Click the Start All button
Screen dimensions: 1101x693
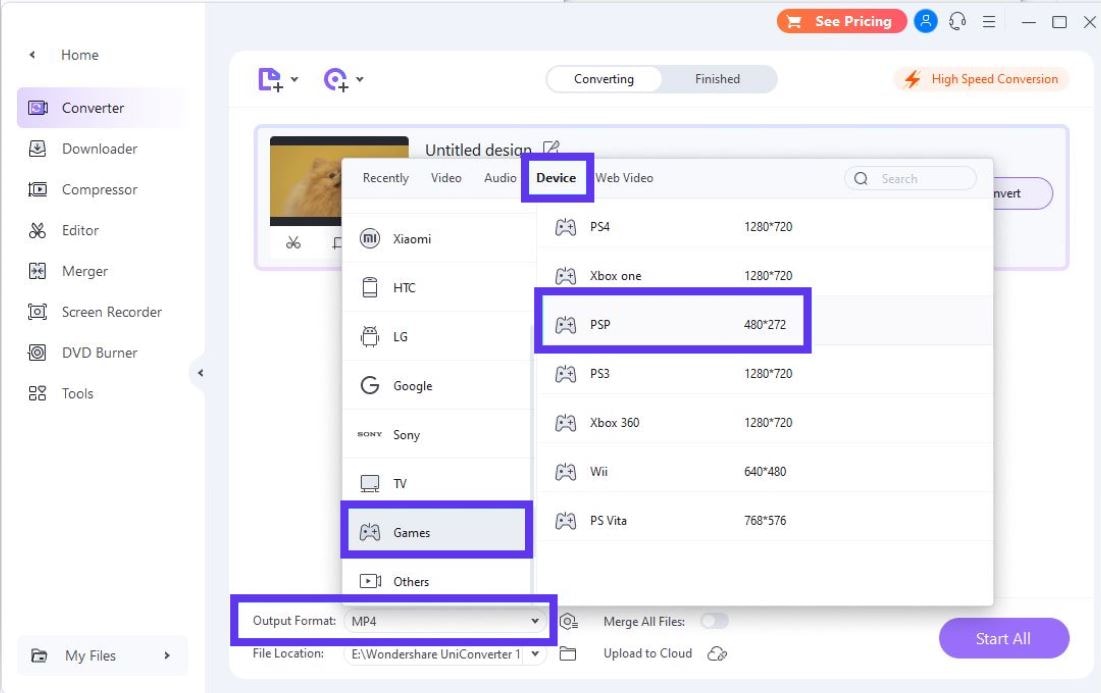click(x=1003, y=638)
